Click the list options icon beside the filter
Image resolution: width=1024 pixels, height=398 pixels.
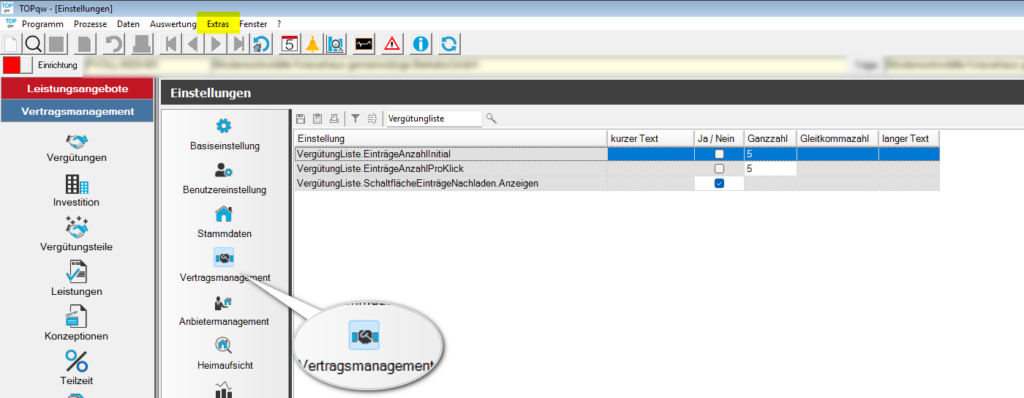(x=372, y=118)
